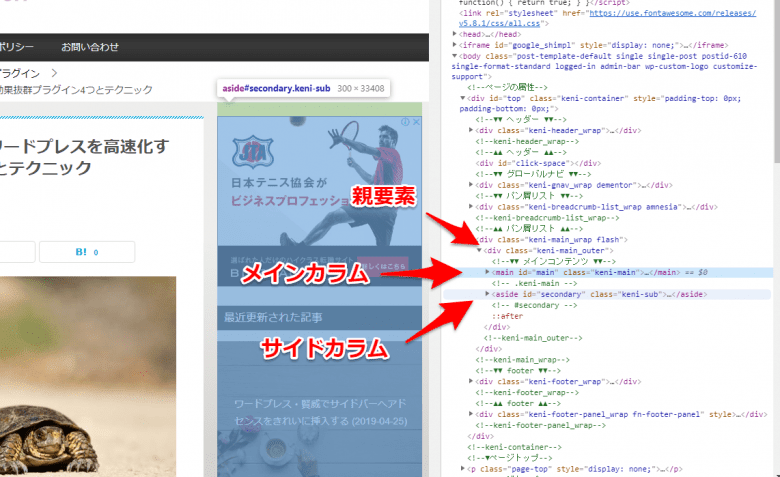The width and height of the screenshot is (780, 477).
Task: Click the JTA tennis association logo
Action: tap(253, 152)
